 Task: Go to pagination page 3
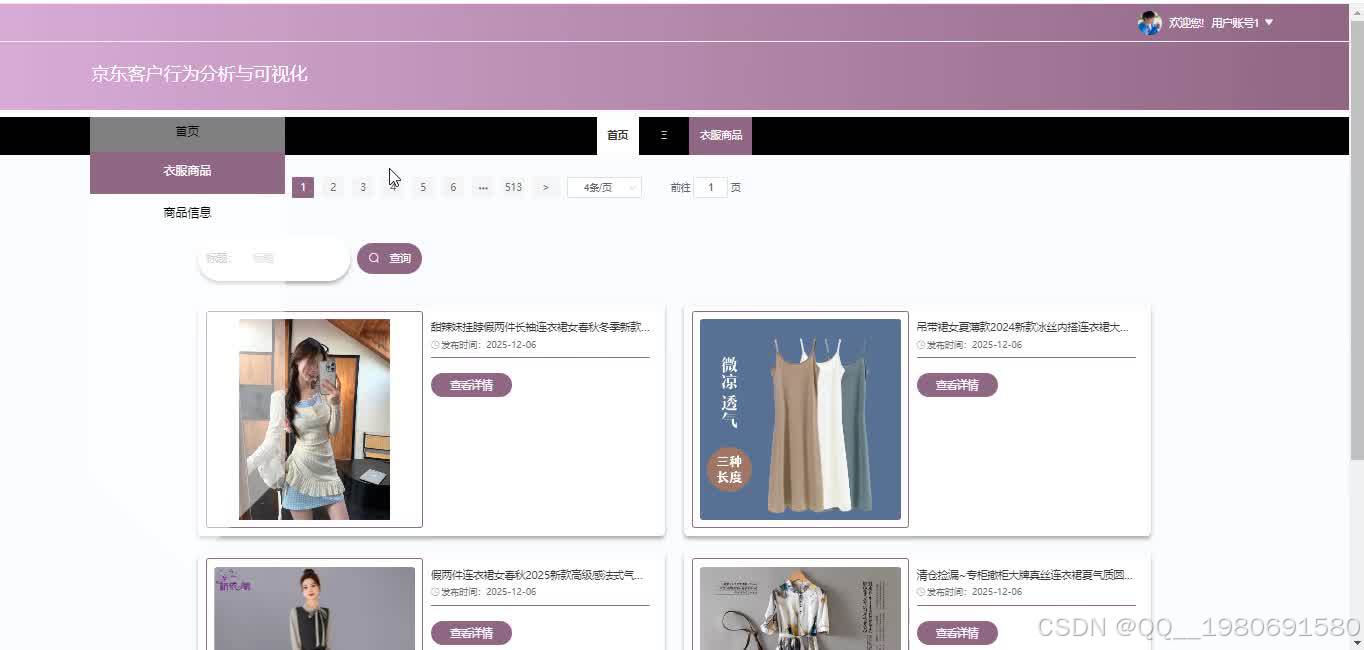[363, 187]
